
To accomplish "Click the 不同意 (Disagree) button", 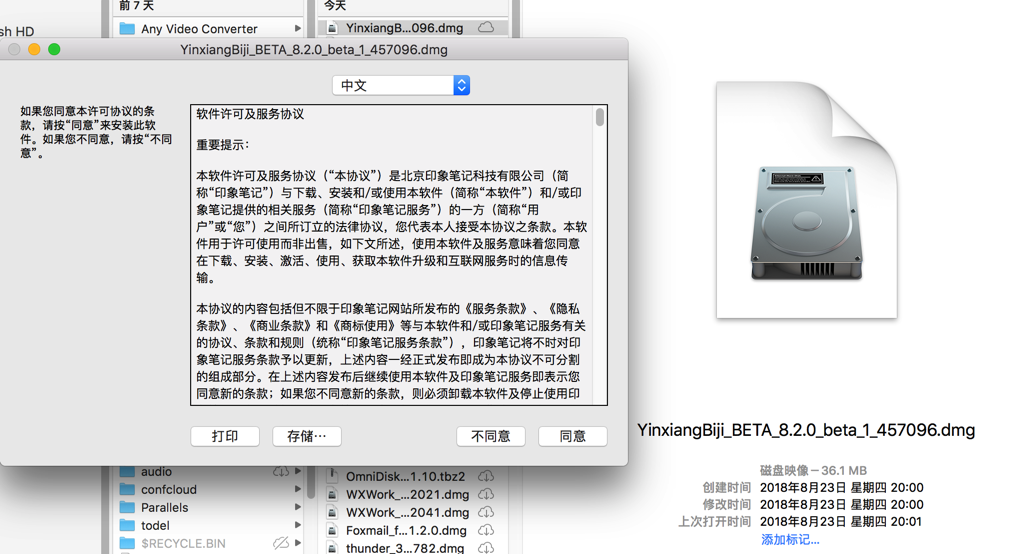I will point(491,436).
